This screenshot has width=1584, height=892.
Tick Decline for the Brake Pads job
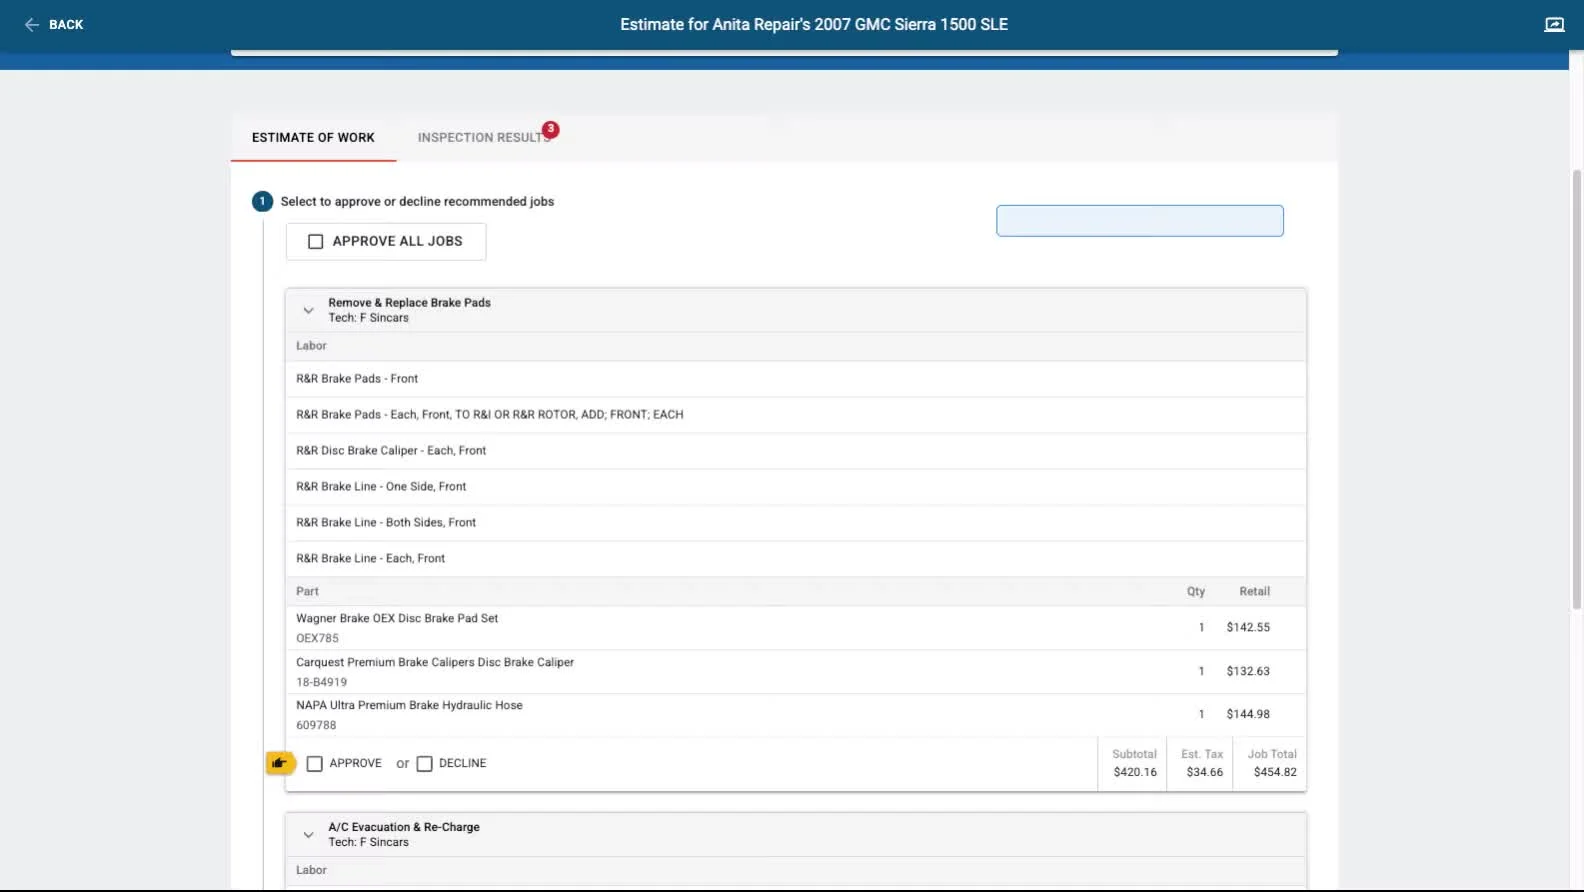point(425,764)
